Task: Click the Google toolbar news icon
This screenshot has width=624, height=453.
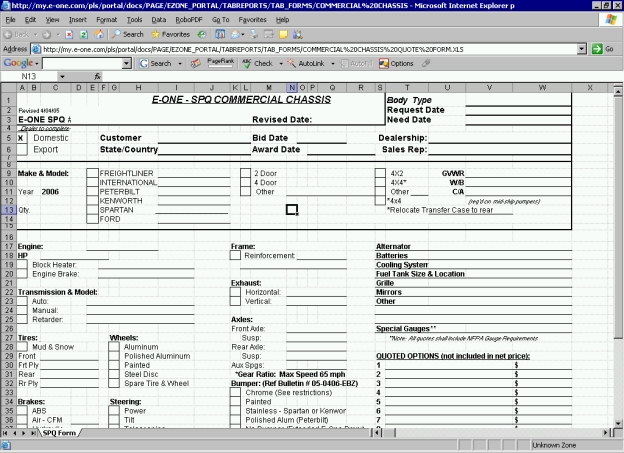Action: point(195,63)
